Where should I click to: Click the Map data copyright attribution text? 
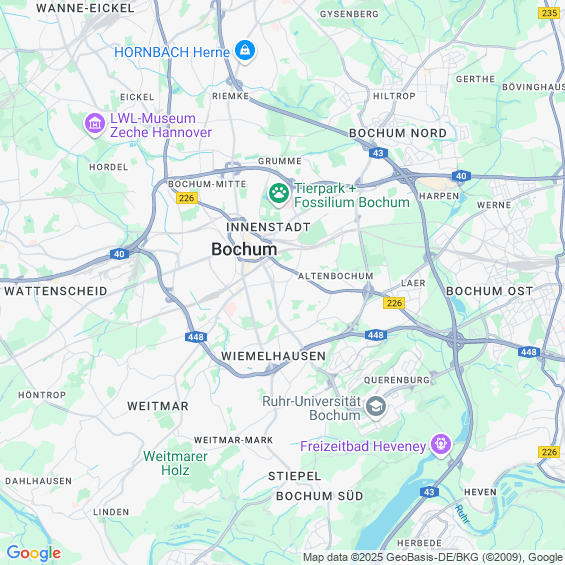pyautogui.click(x=433, y=557)
